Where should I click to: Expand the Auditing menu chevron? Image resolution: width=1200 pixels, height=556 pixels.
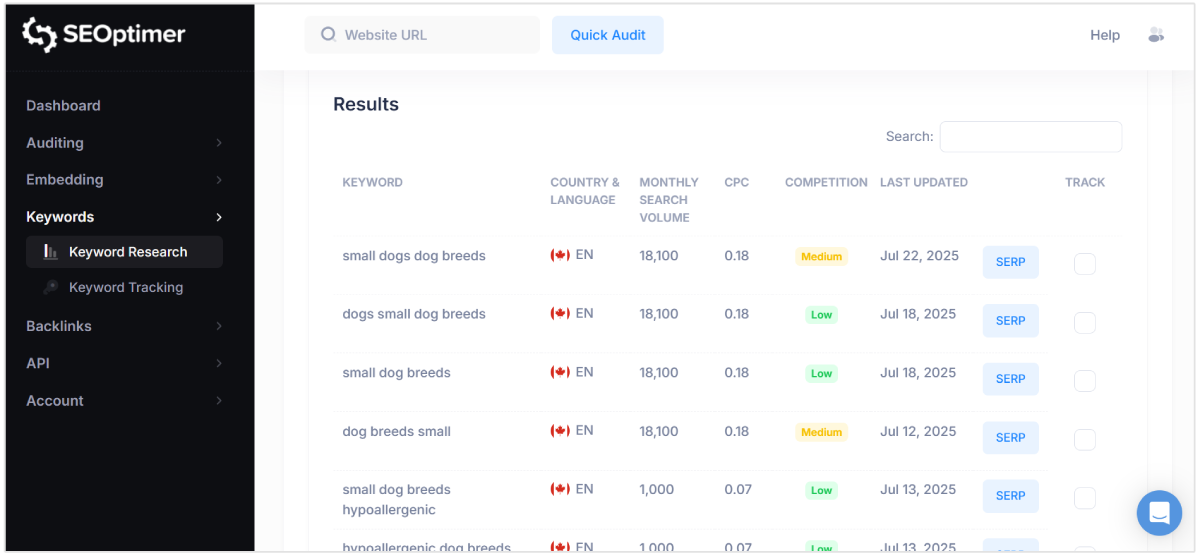tap(219, 143)
